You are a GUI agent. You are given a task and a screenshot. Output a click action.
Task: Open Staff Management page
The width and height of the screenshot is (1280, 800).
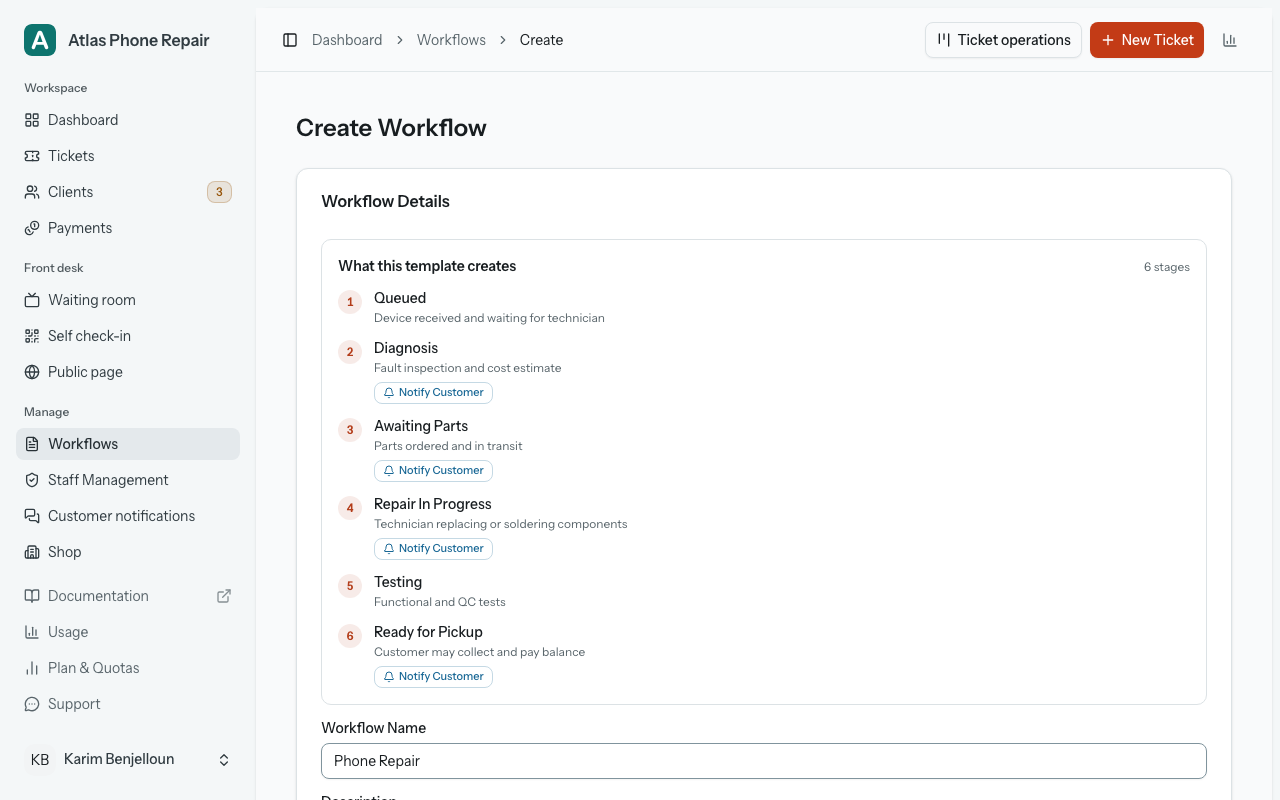(x=128, y=480)
